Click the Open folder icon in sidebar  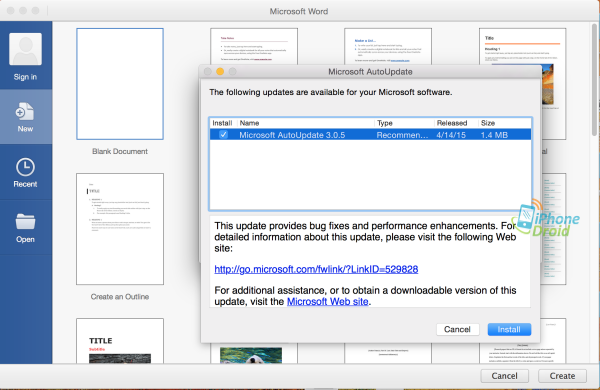coord(25,222)
